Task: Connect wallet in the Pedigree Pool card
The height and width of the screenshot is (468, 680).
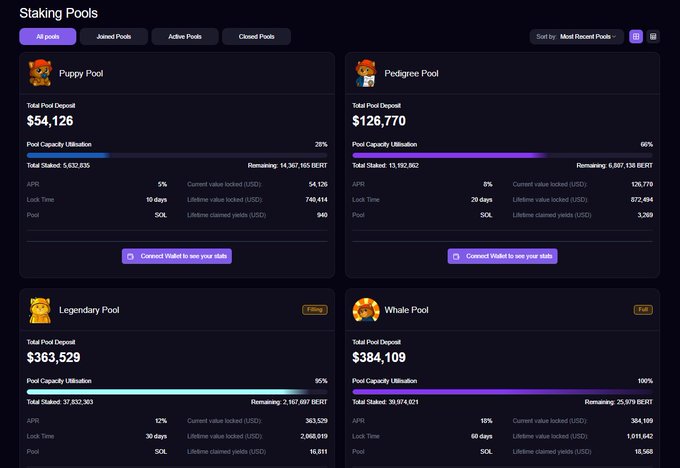Action: click(503, 256)
